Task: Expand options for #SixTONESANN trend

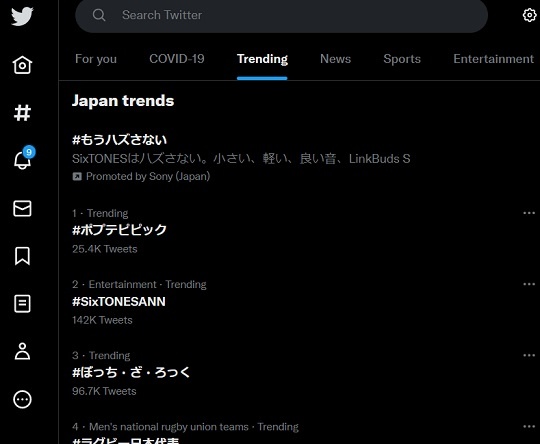Action: tap(529, 284)
